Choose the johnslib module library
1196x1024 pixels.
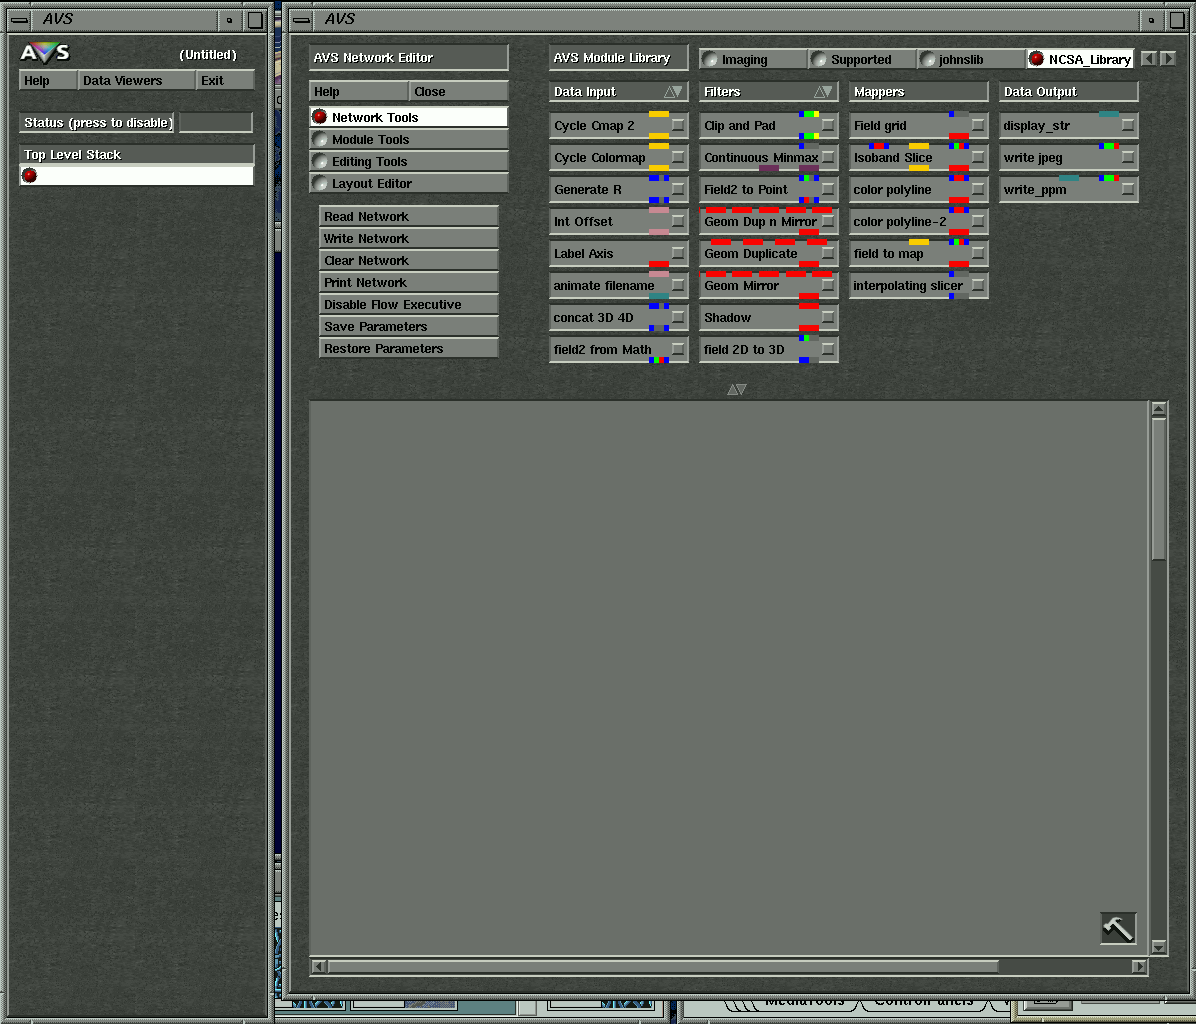point(971,59)
